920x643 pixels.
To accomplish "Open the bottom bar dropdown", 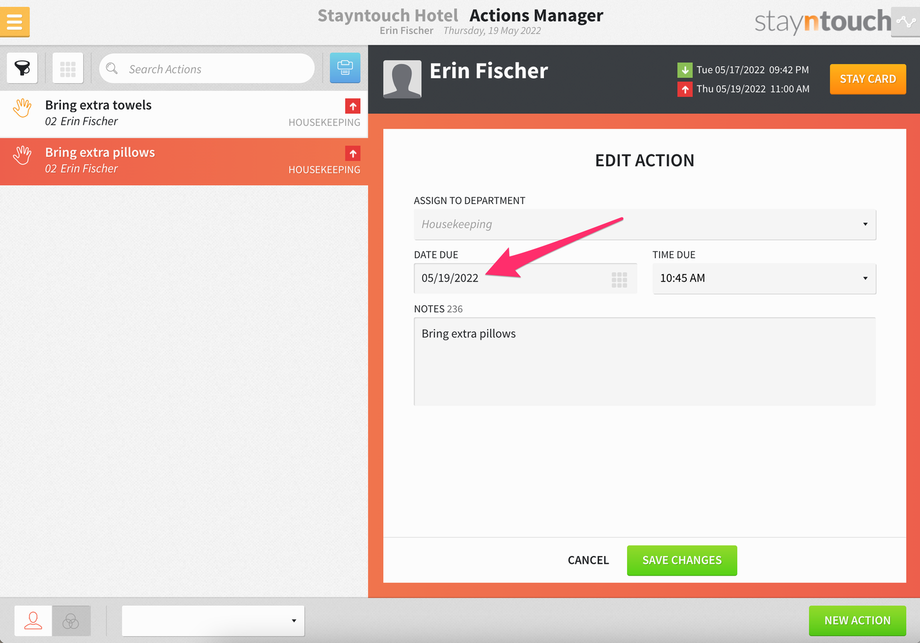I will pos(213,621).
